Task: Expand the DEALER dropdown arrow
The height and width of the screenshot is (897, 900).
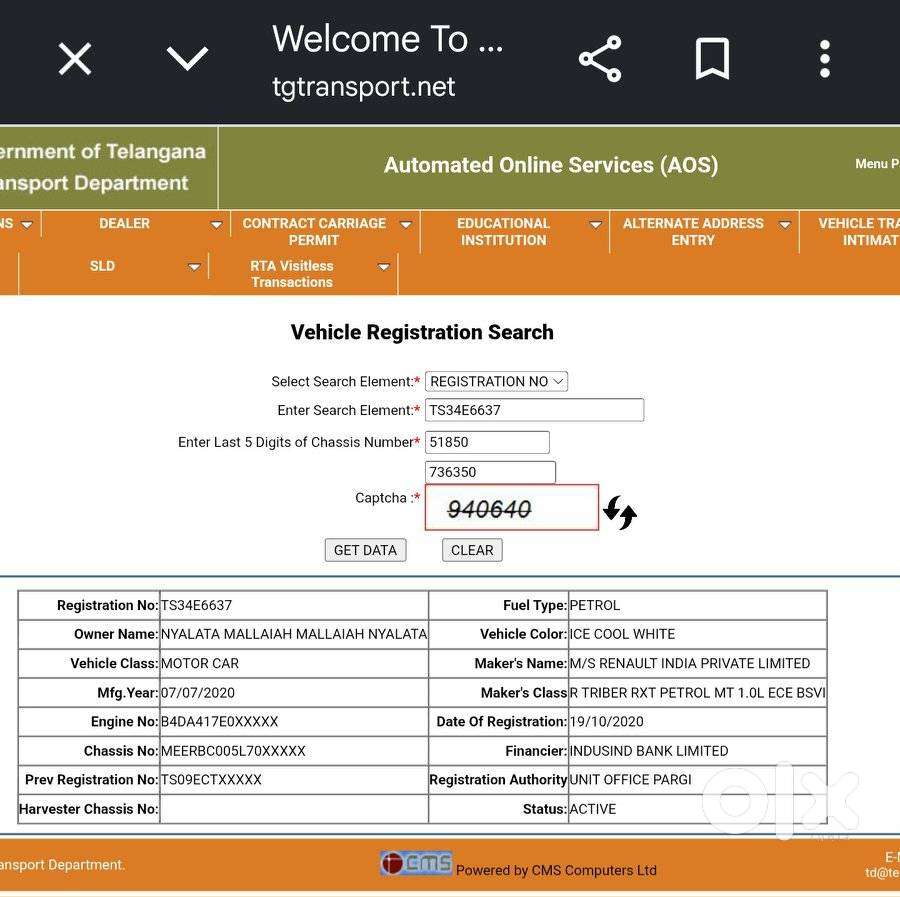Action: tap(216, 224)
